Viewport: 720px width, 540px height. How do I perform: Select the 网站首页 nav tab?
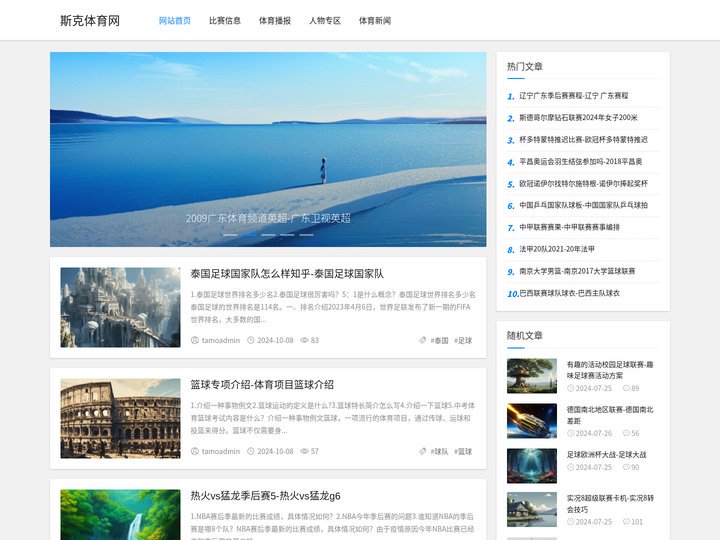[174, 21]
